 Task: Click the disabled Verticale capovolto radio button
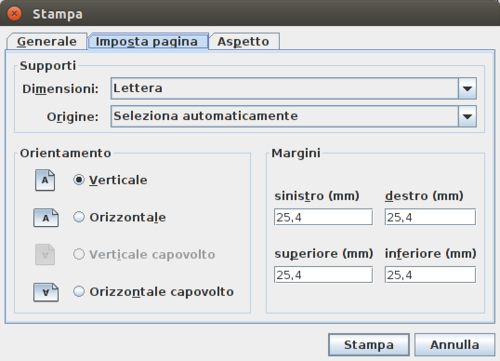click(x=79, y=254)
